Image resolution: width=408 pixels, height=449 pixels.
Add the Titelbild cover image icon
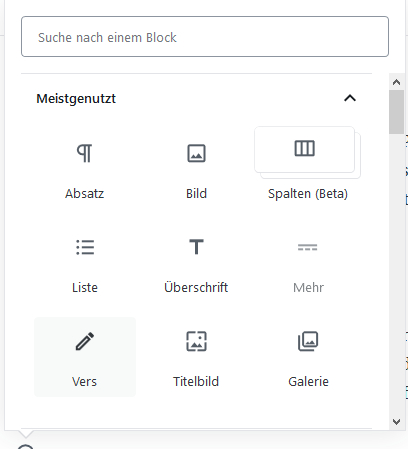(196, 341)
